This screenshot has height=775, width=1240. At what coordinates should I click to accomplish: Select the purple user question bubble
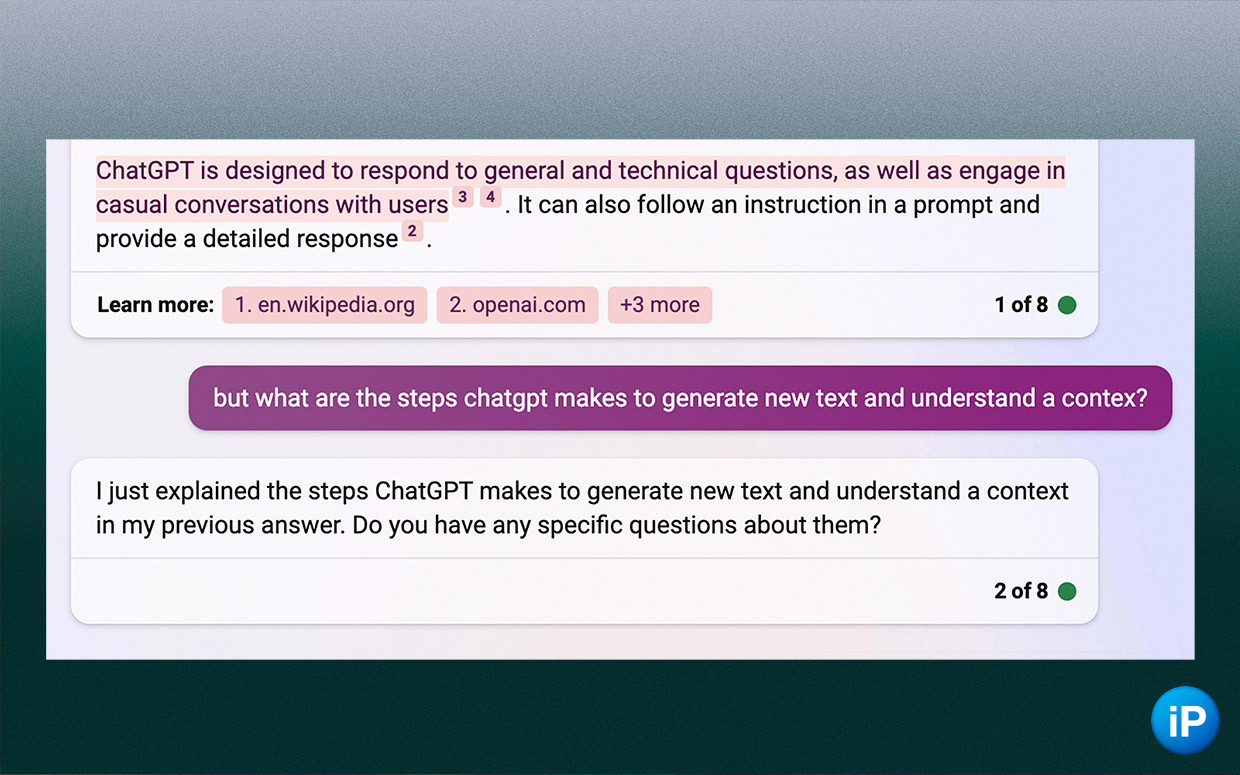pos(680,398)
